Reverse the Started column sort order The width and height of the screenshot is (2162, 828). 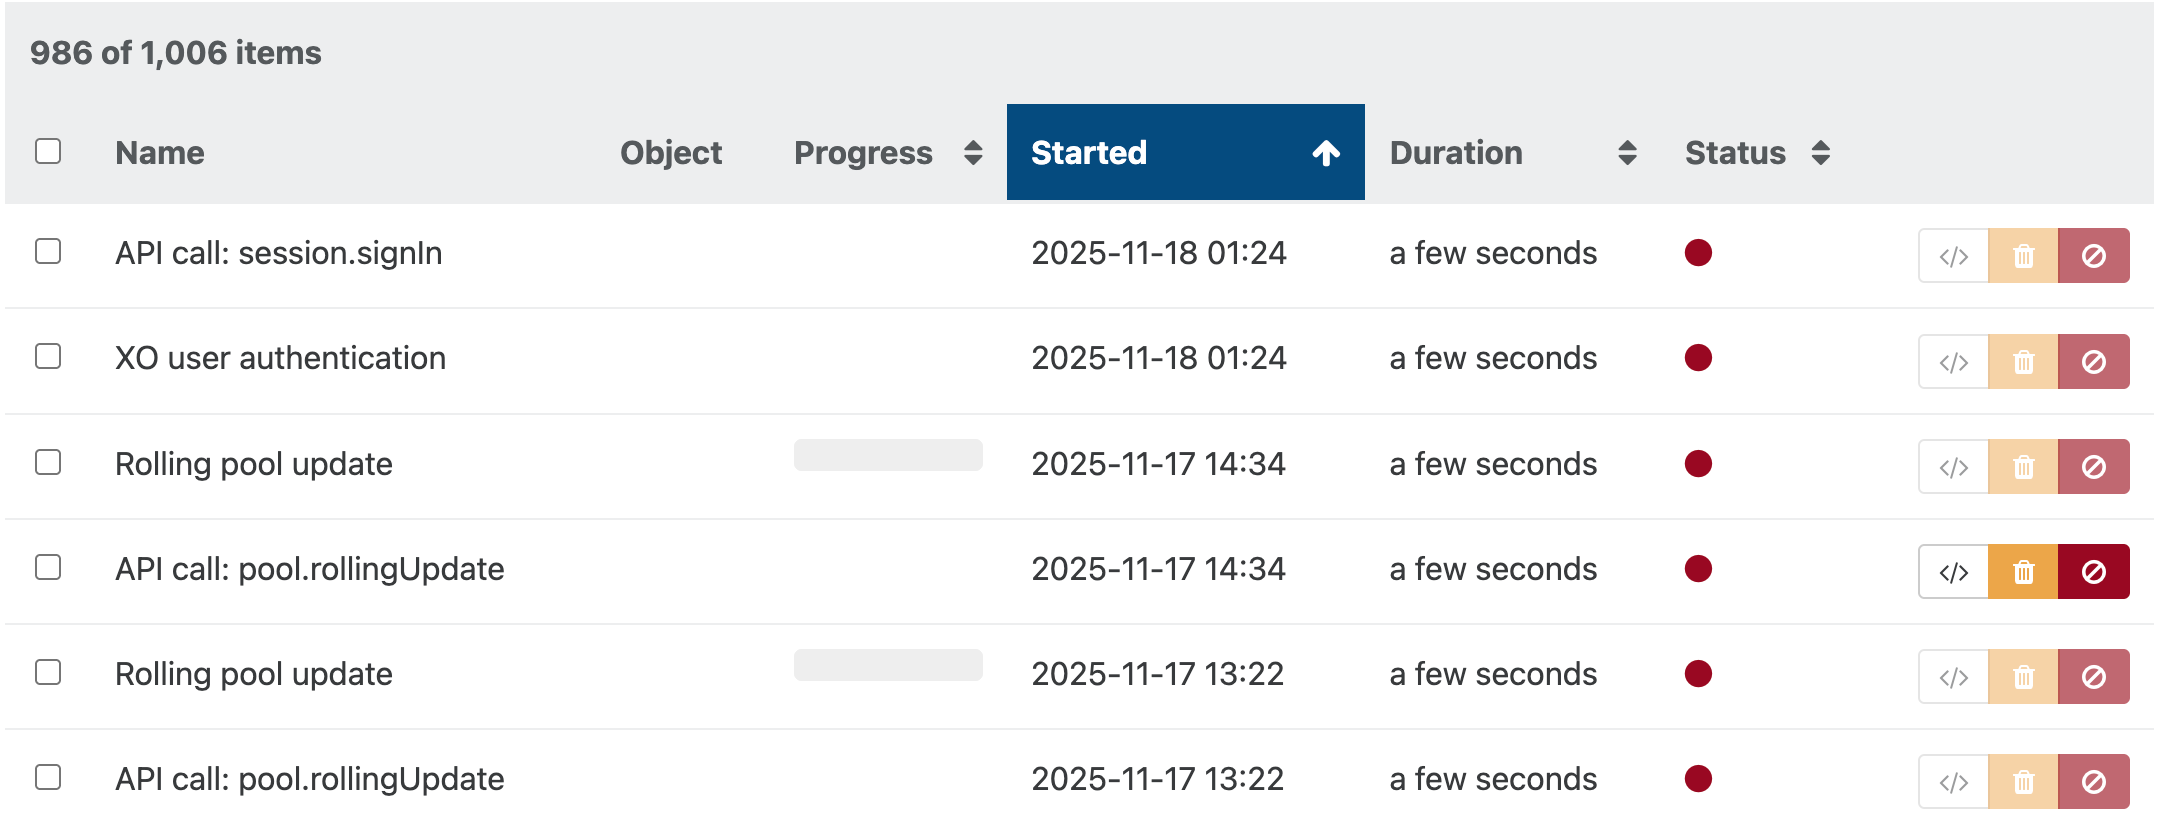(x=1326, y=153)
